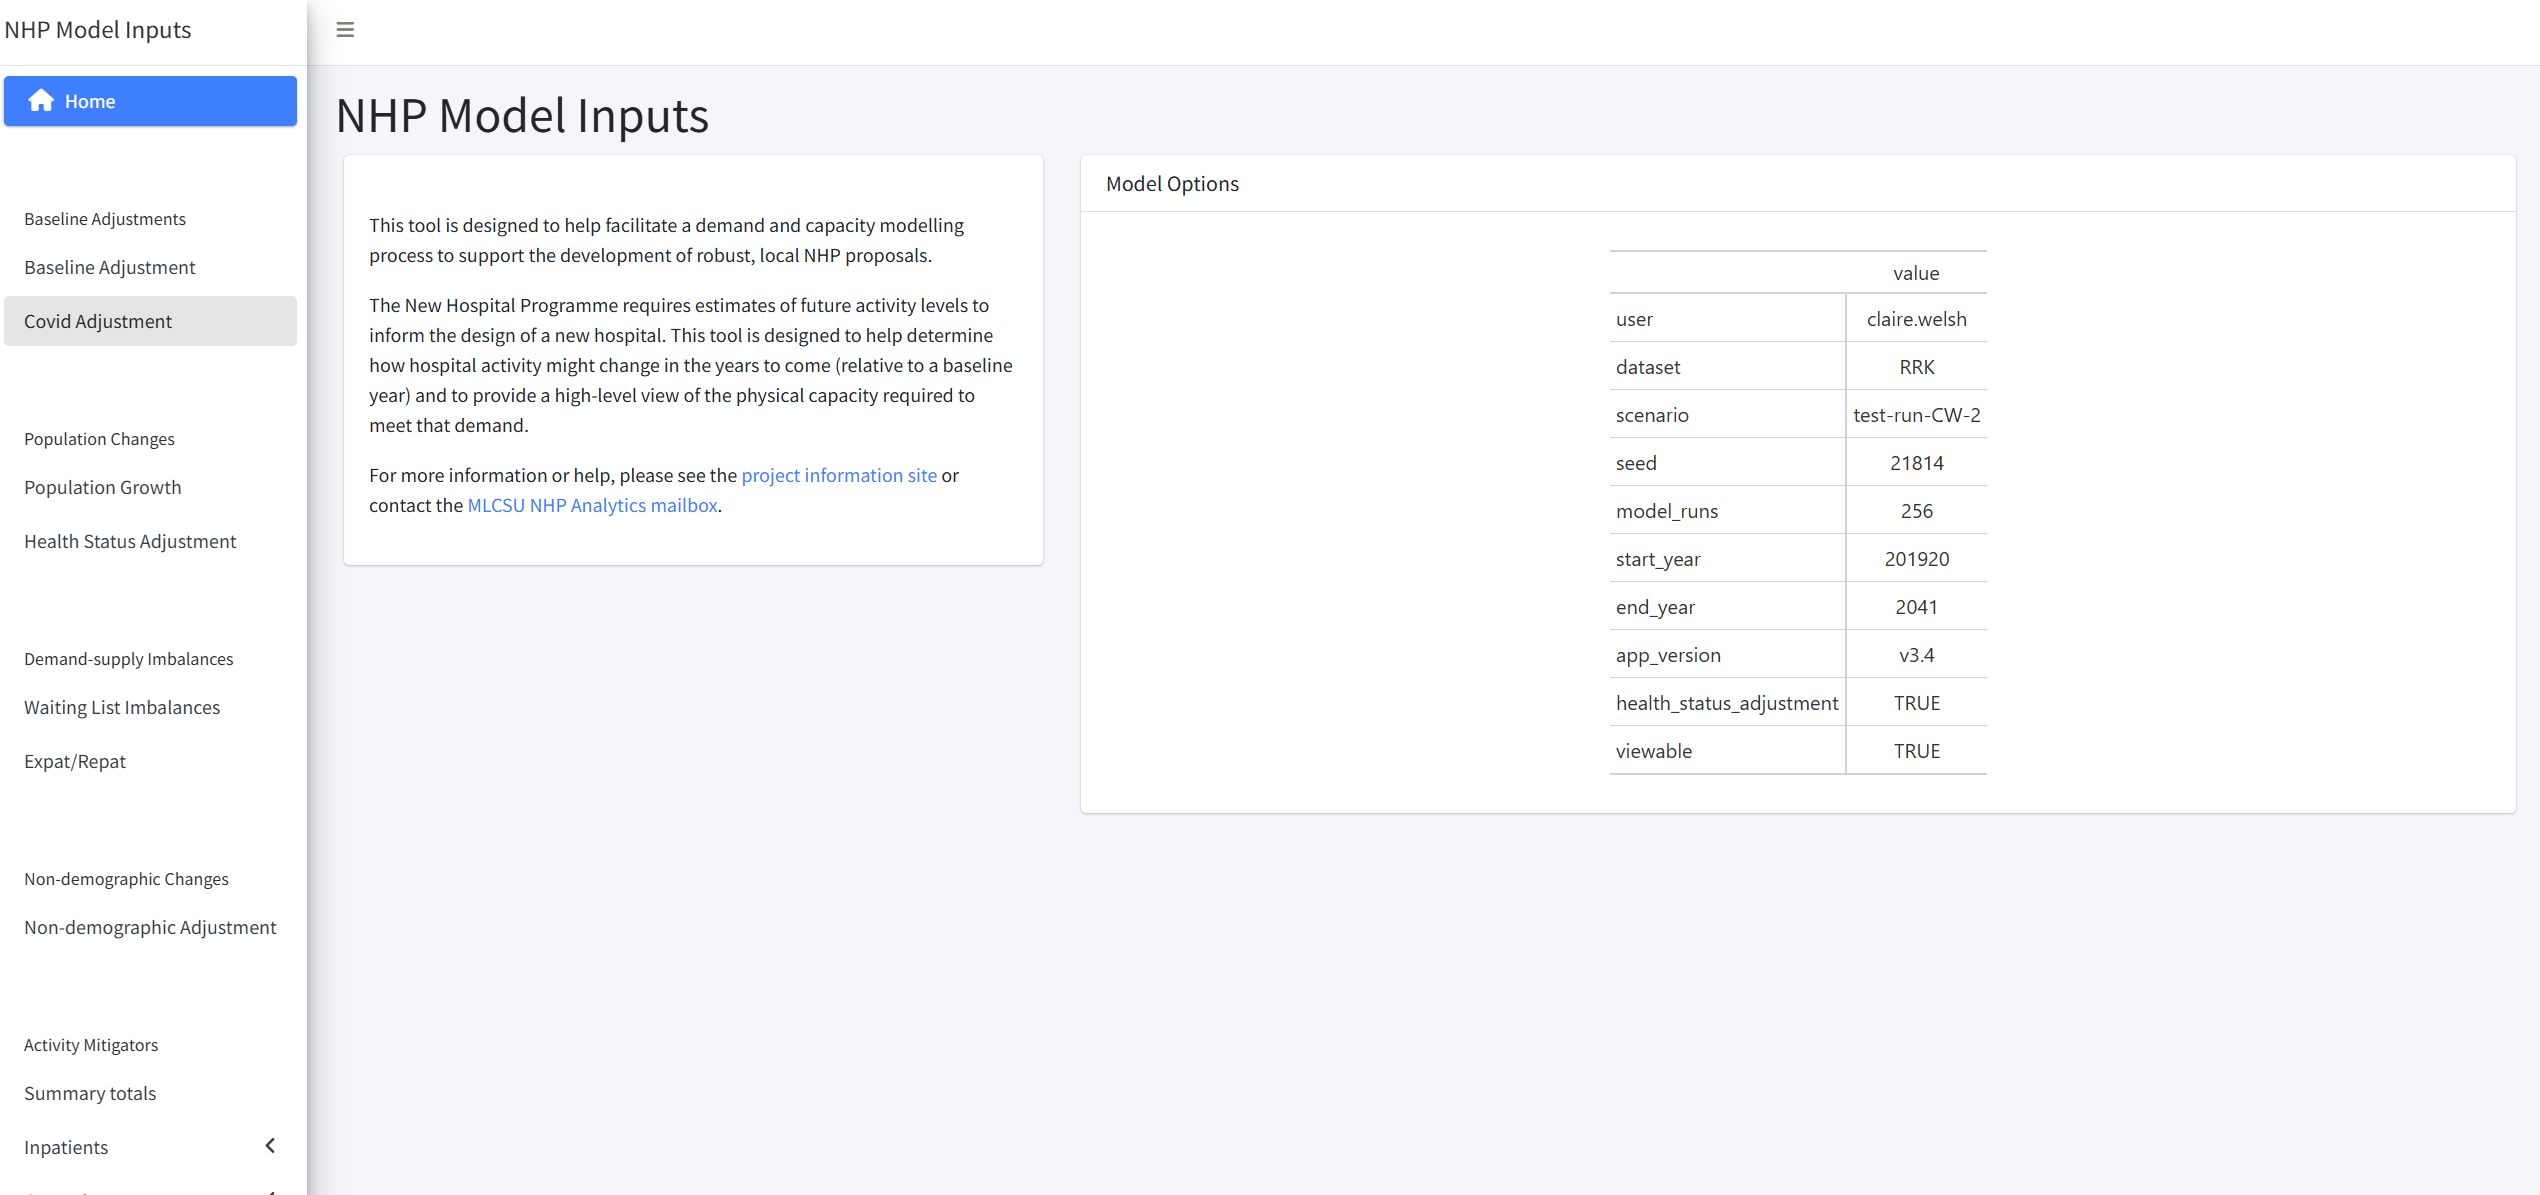This screenshot has width=2540, height=1195.
Task: Click MLCSU NHP Analytics mailbox link
Action: 592,505
